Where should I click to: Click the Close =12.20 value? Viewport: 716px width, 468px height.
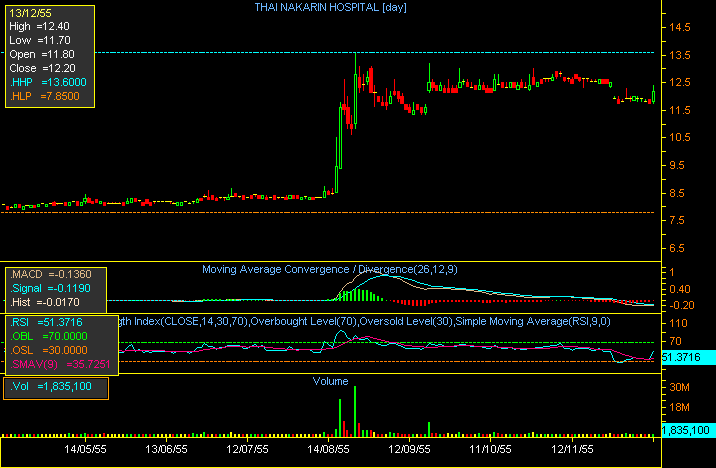pos(42,68)
